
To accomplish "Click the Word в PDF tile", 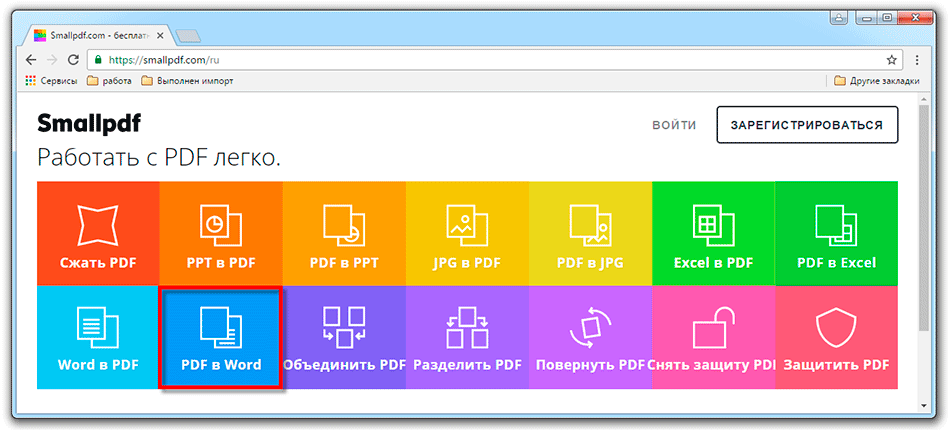I will (98, 337).
